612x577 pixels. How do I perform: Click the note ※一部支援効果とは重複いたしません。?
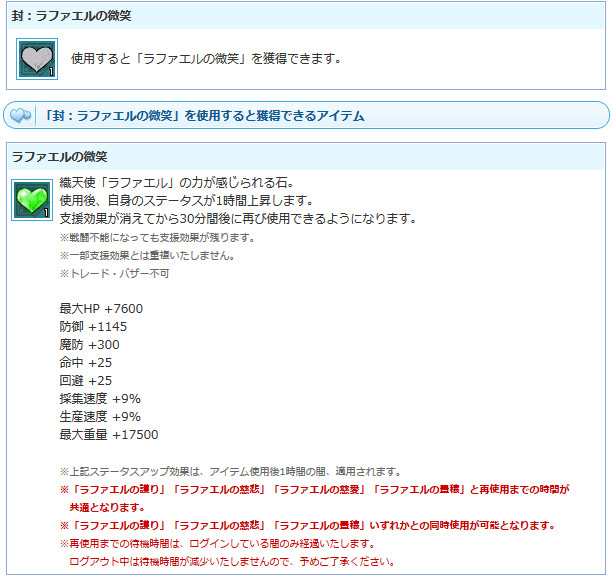147,255
